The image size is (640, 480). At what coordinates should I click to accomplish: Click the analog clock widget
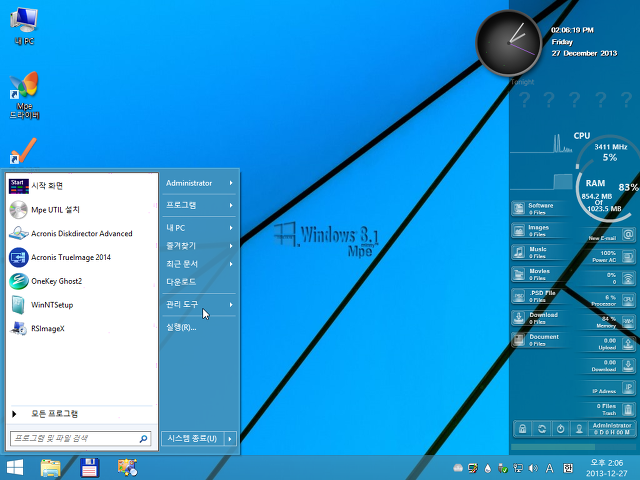click(x=509, y=43)
